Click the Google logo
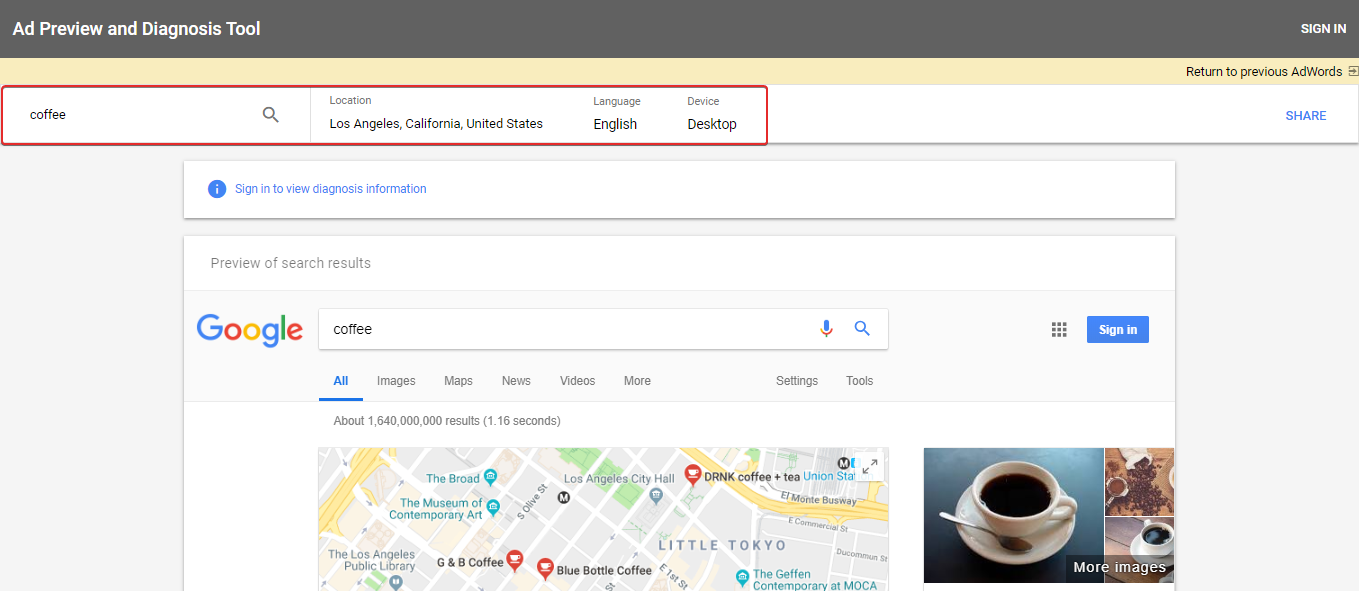Viewport: 1359px width, 591px height. (x=249, y=329)
